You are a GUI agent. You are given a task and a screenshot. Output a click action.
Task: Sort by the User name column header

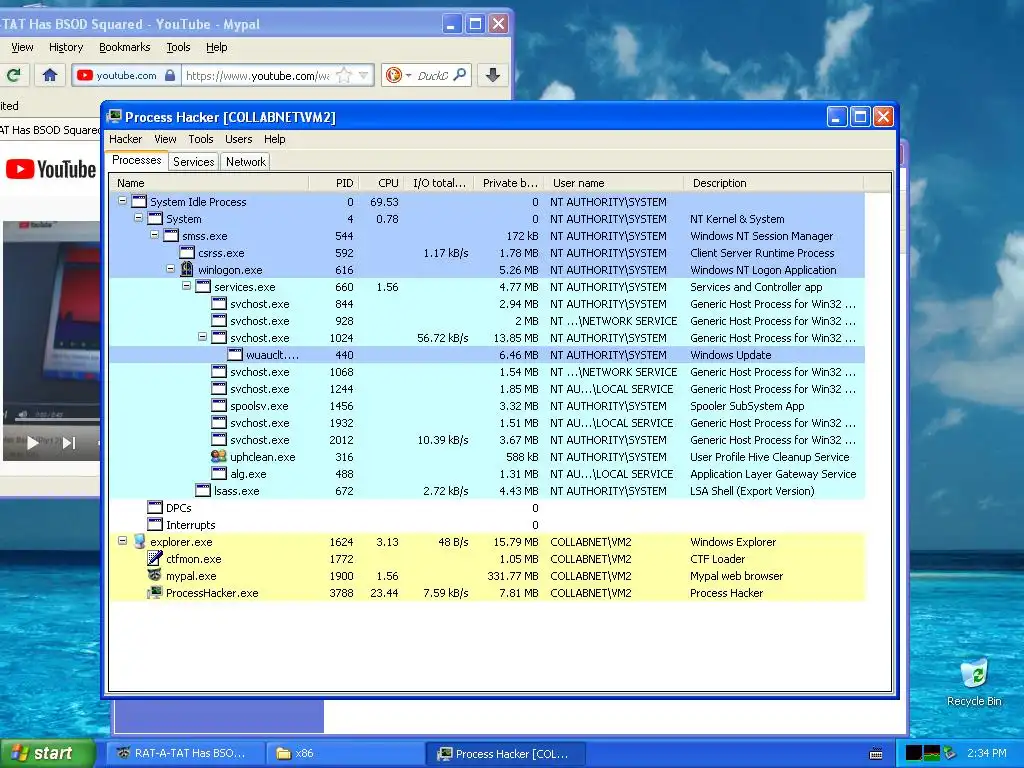pyautogui.click(x=614, y=183)
